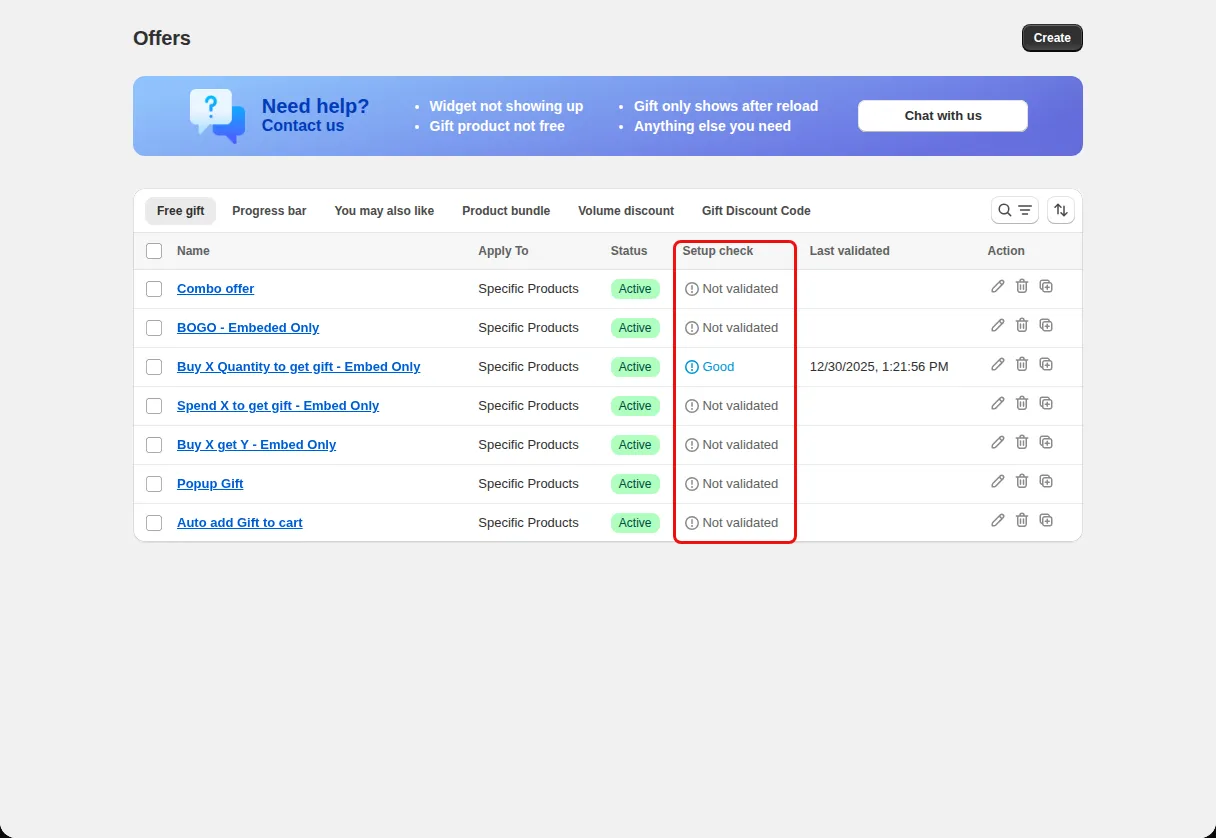
Task: Switch to the Free gift tab
Action: coord(180,211)
